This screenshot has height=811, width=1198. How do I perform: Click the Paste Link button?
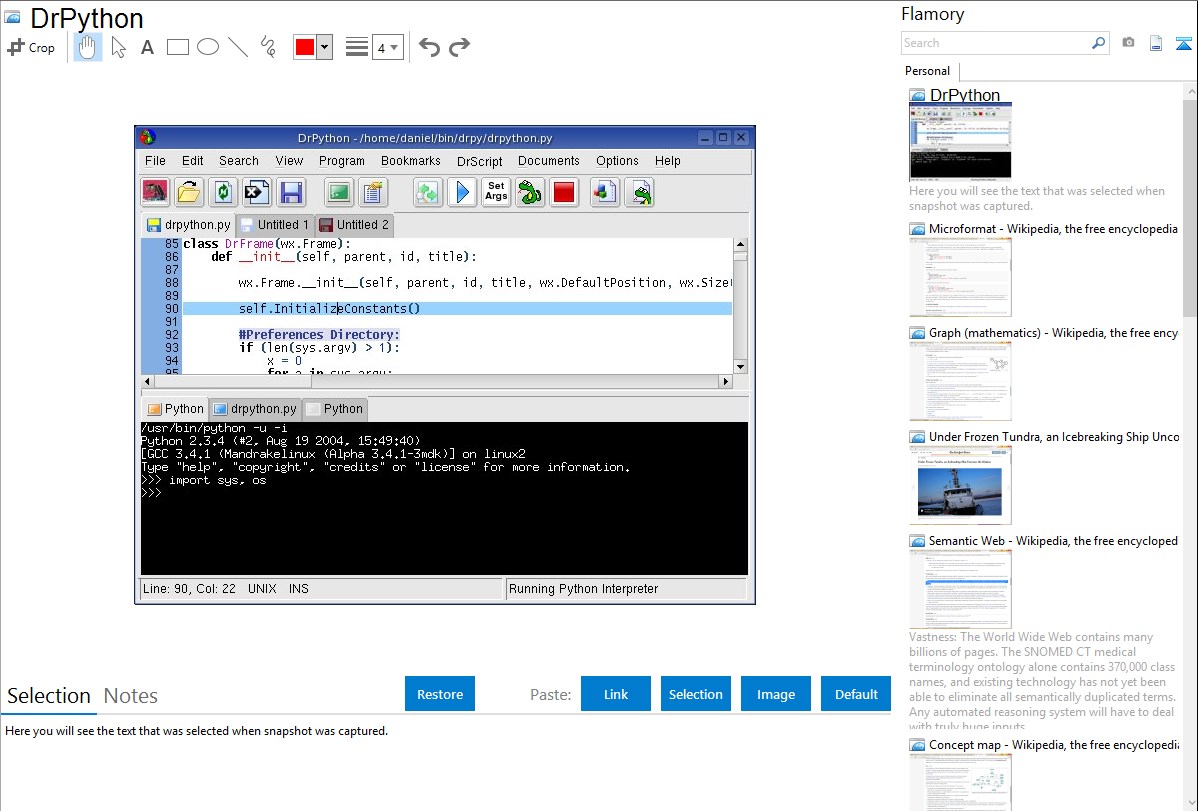click(x=616, y=694)
